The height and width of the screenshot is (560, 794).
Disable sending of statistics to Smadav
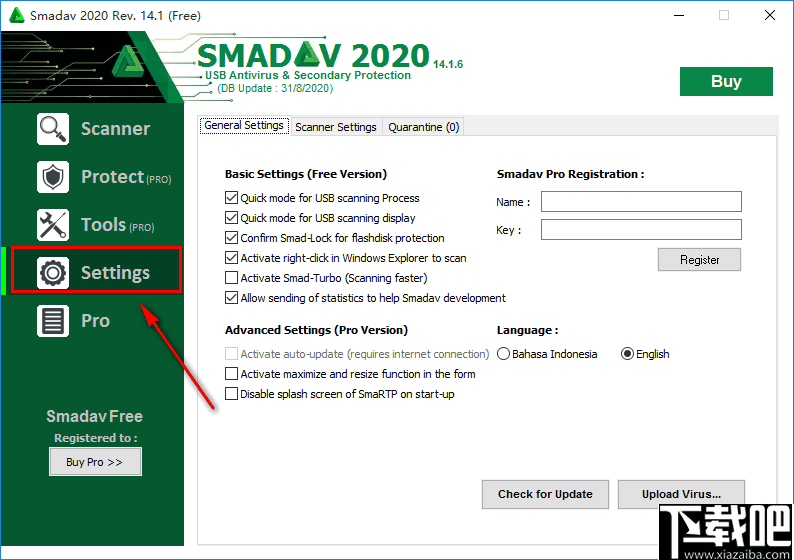click(x=231, y=298)
